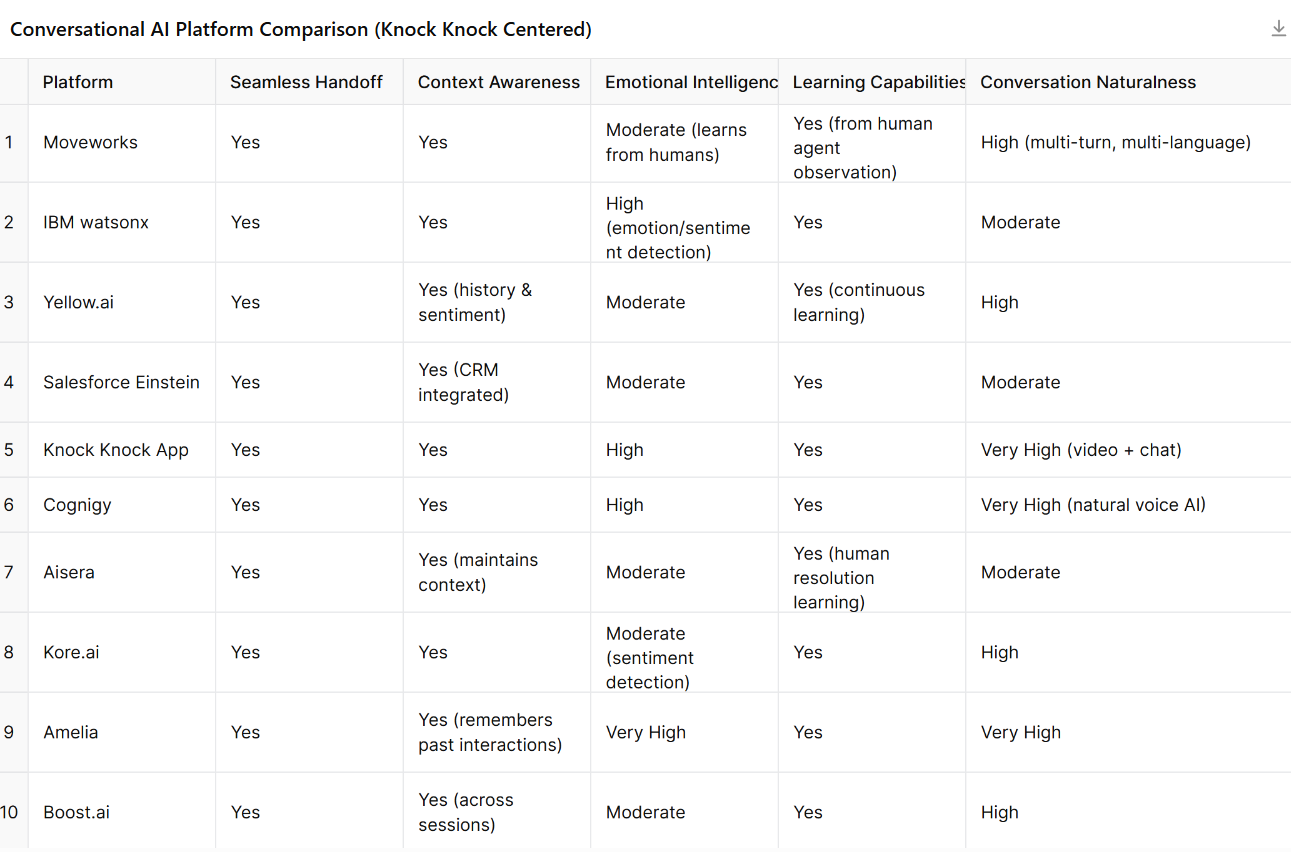1291x852 pixels.
Task: Click the IBM watsonx cell
Action: (x=96, y=222)
